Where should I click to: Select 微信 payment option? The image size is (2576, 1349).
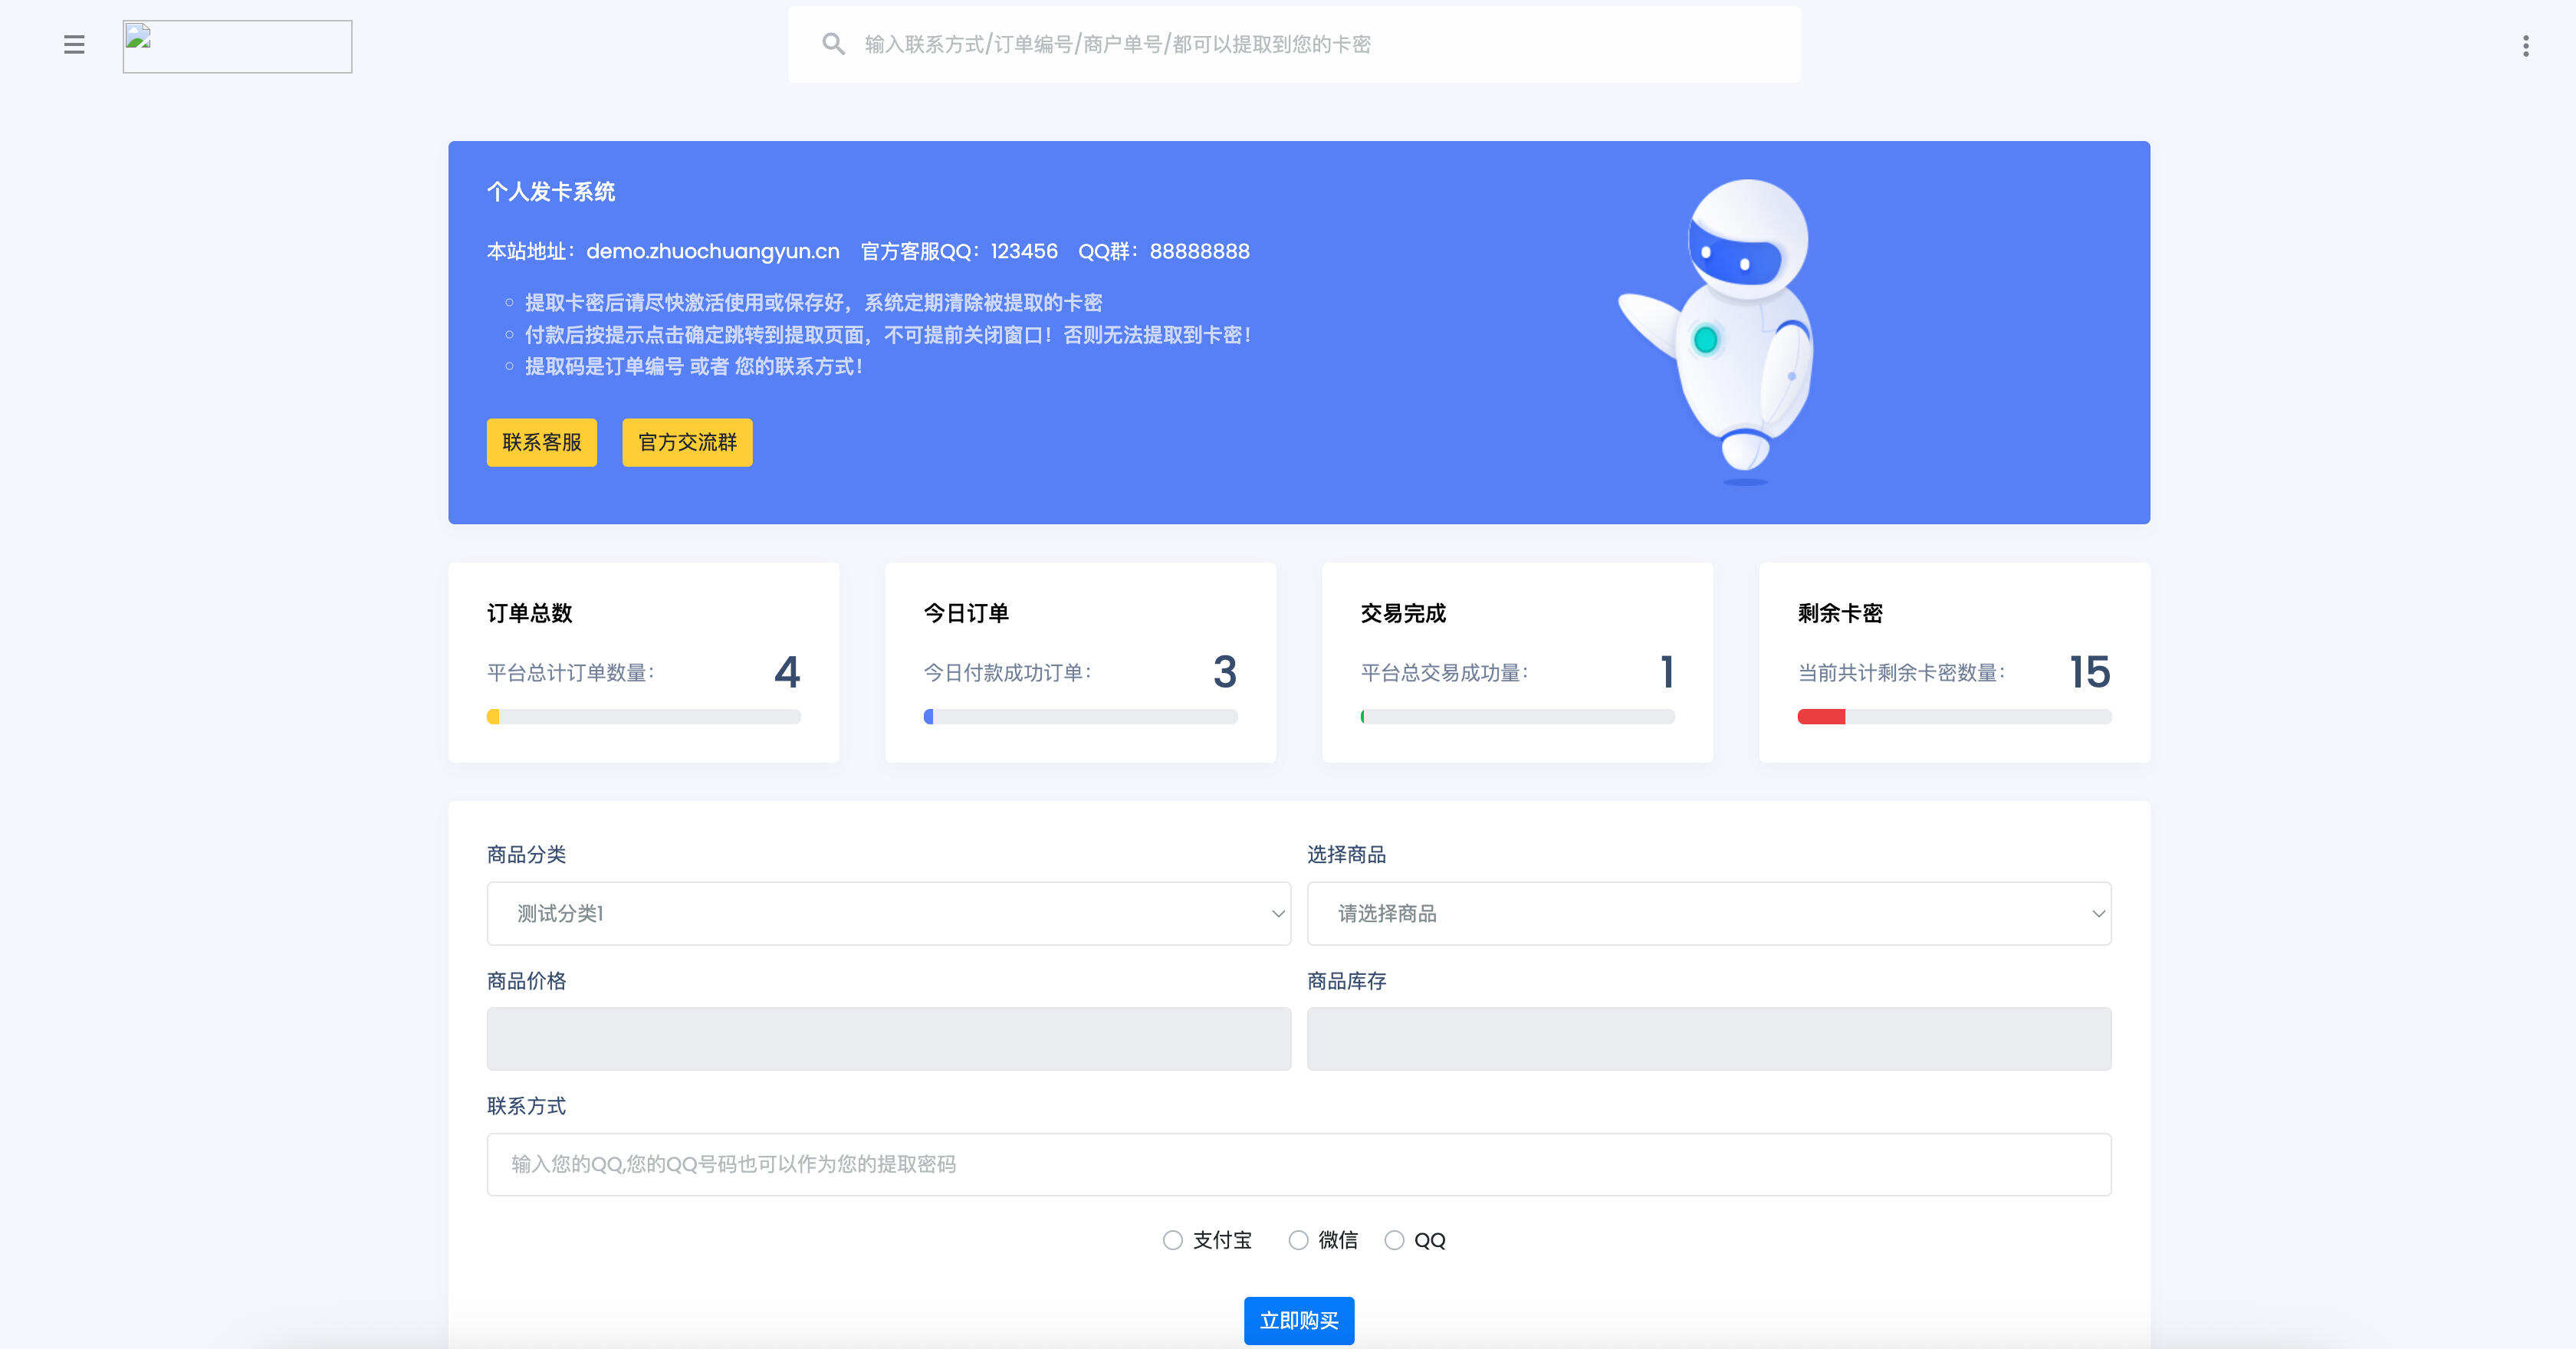point(1297,1240)
